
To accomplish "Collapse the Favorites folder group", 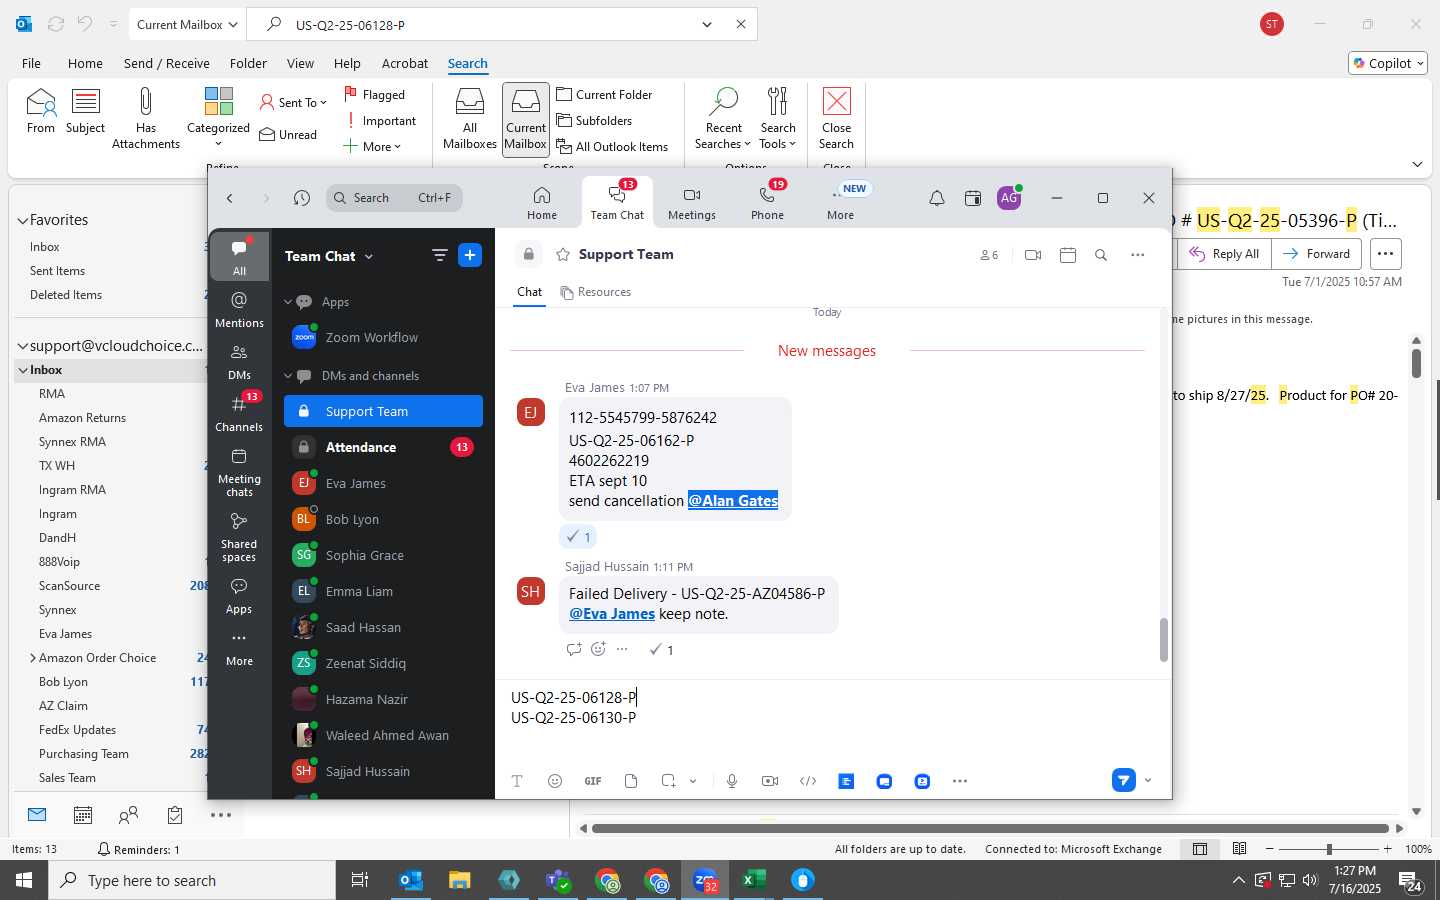I will [x=22, y=220].
